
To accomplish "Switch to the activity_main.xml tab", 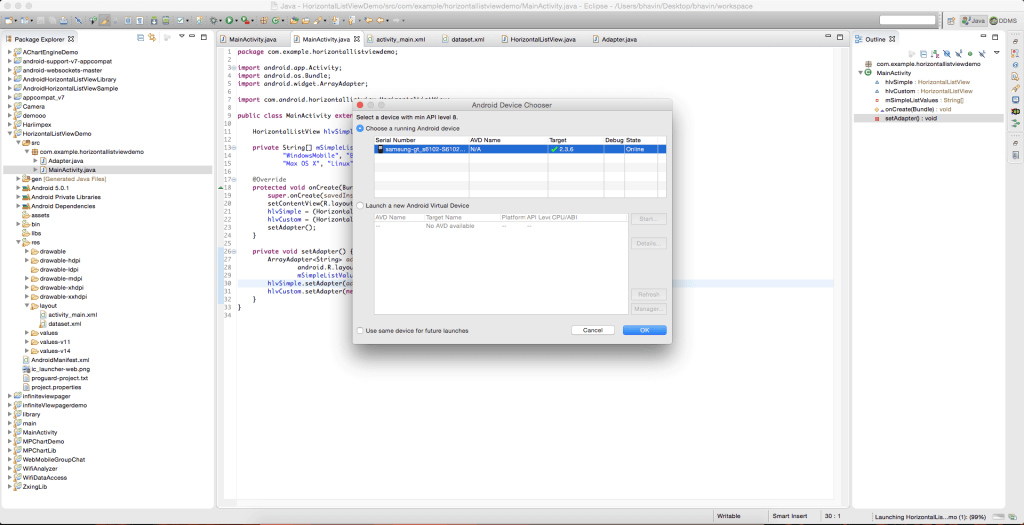I will [396, 39].
